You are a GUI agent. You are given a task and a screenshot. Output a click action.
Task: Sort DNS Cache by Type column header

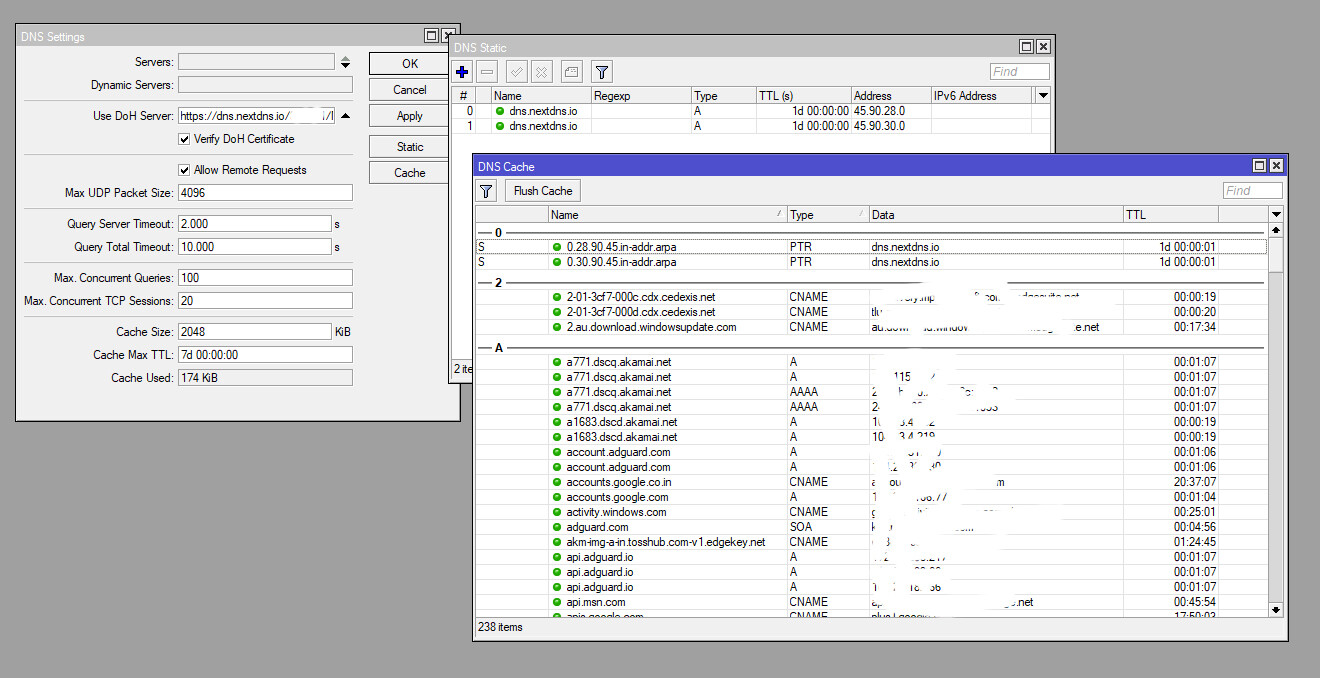(x=828, y=215)
